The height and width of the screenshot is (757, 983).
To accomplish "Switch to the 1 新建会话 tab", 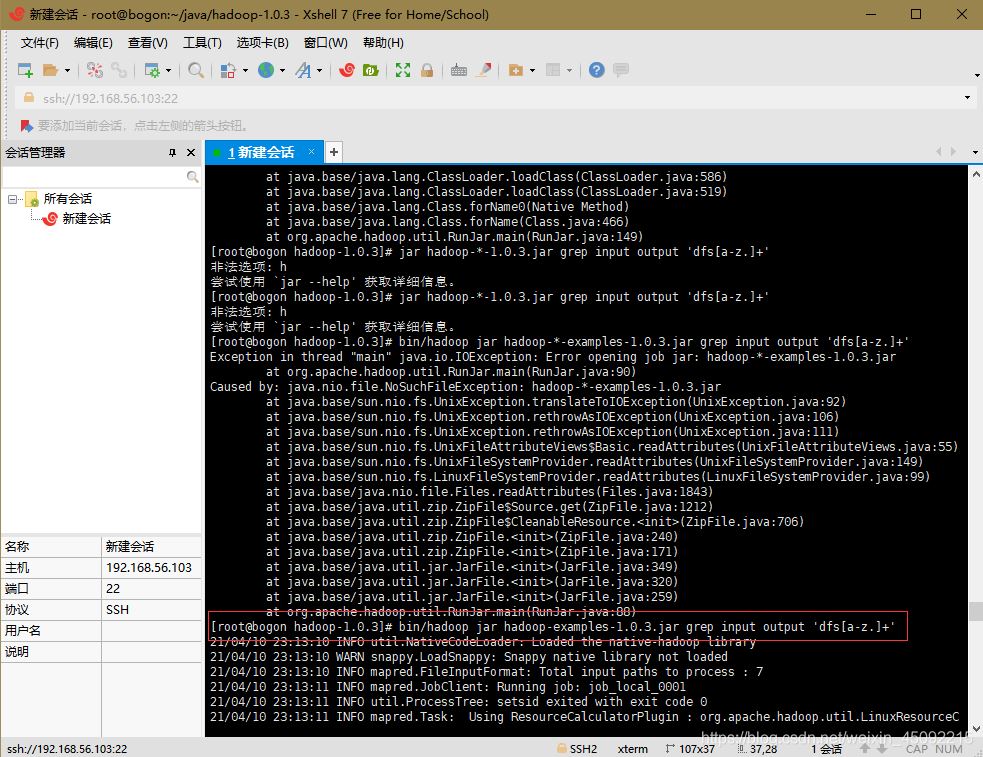I will [x=260, y=152].
